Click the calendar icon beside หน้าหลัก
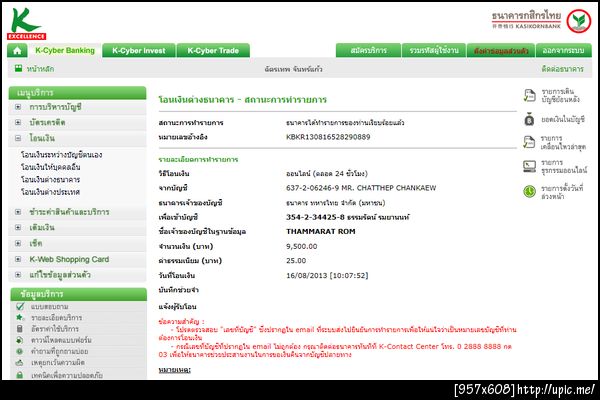Viewport: 600px width, 400px height. 18,69
